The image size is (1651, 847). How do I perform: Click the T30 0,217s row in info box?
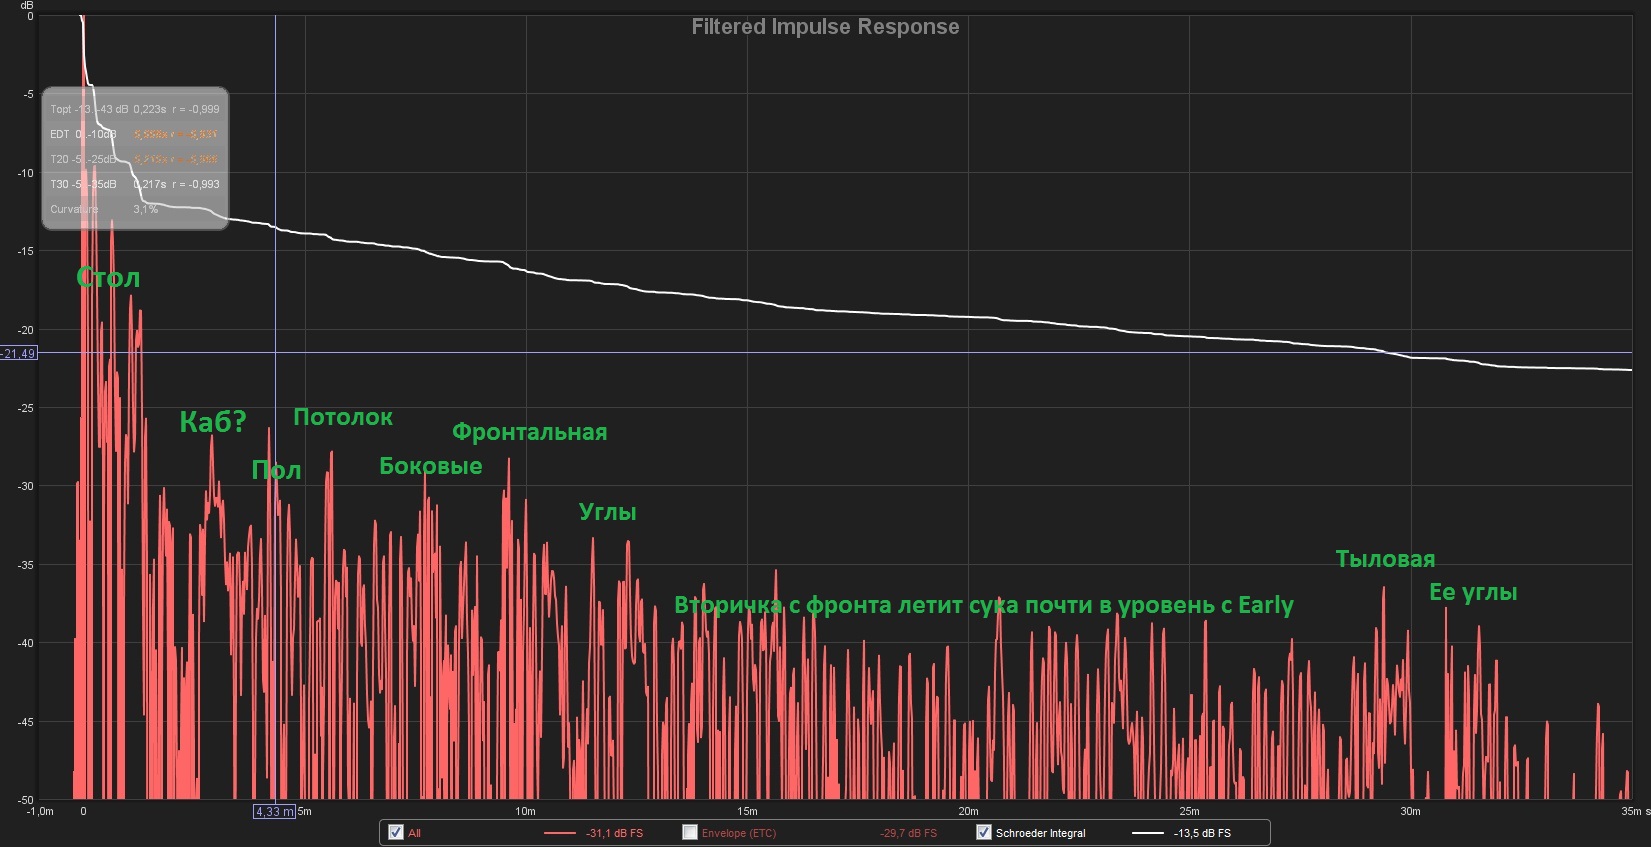[135, 184]
